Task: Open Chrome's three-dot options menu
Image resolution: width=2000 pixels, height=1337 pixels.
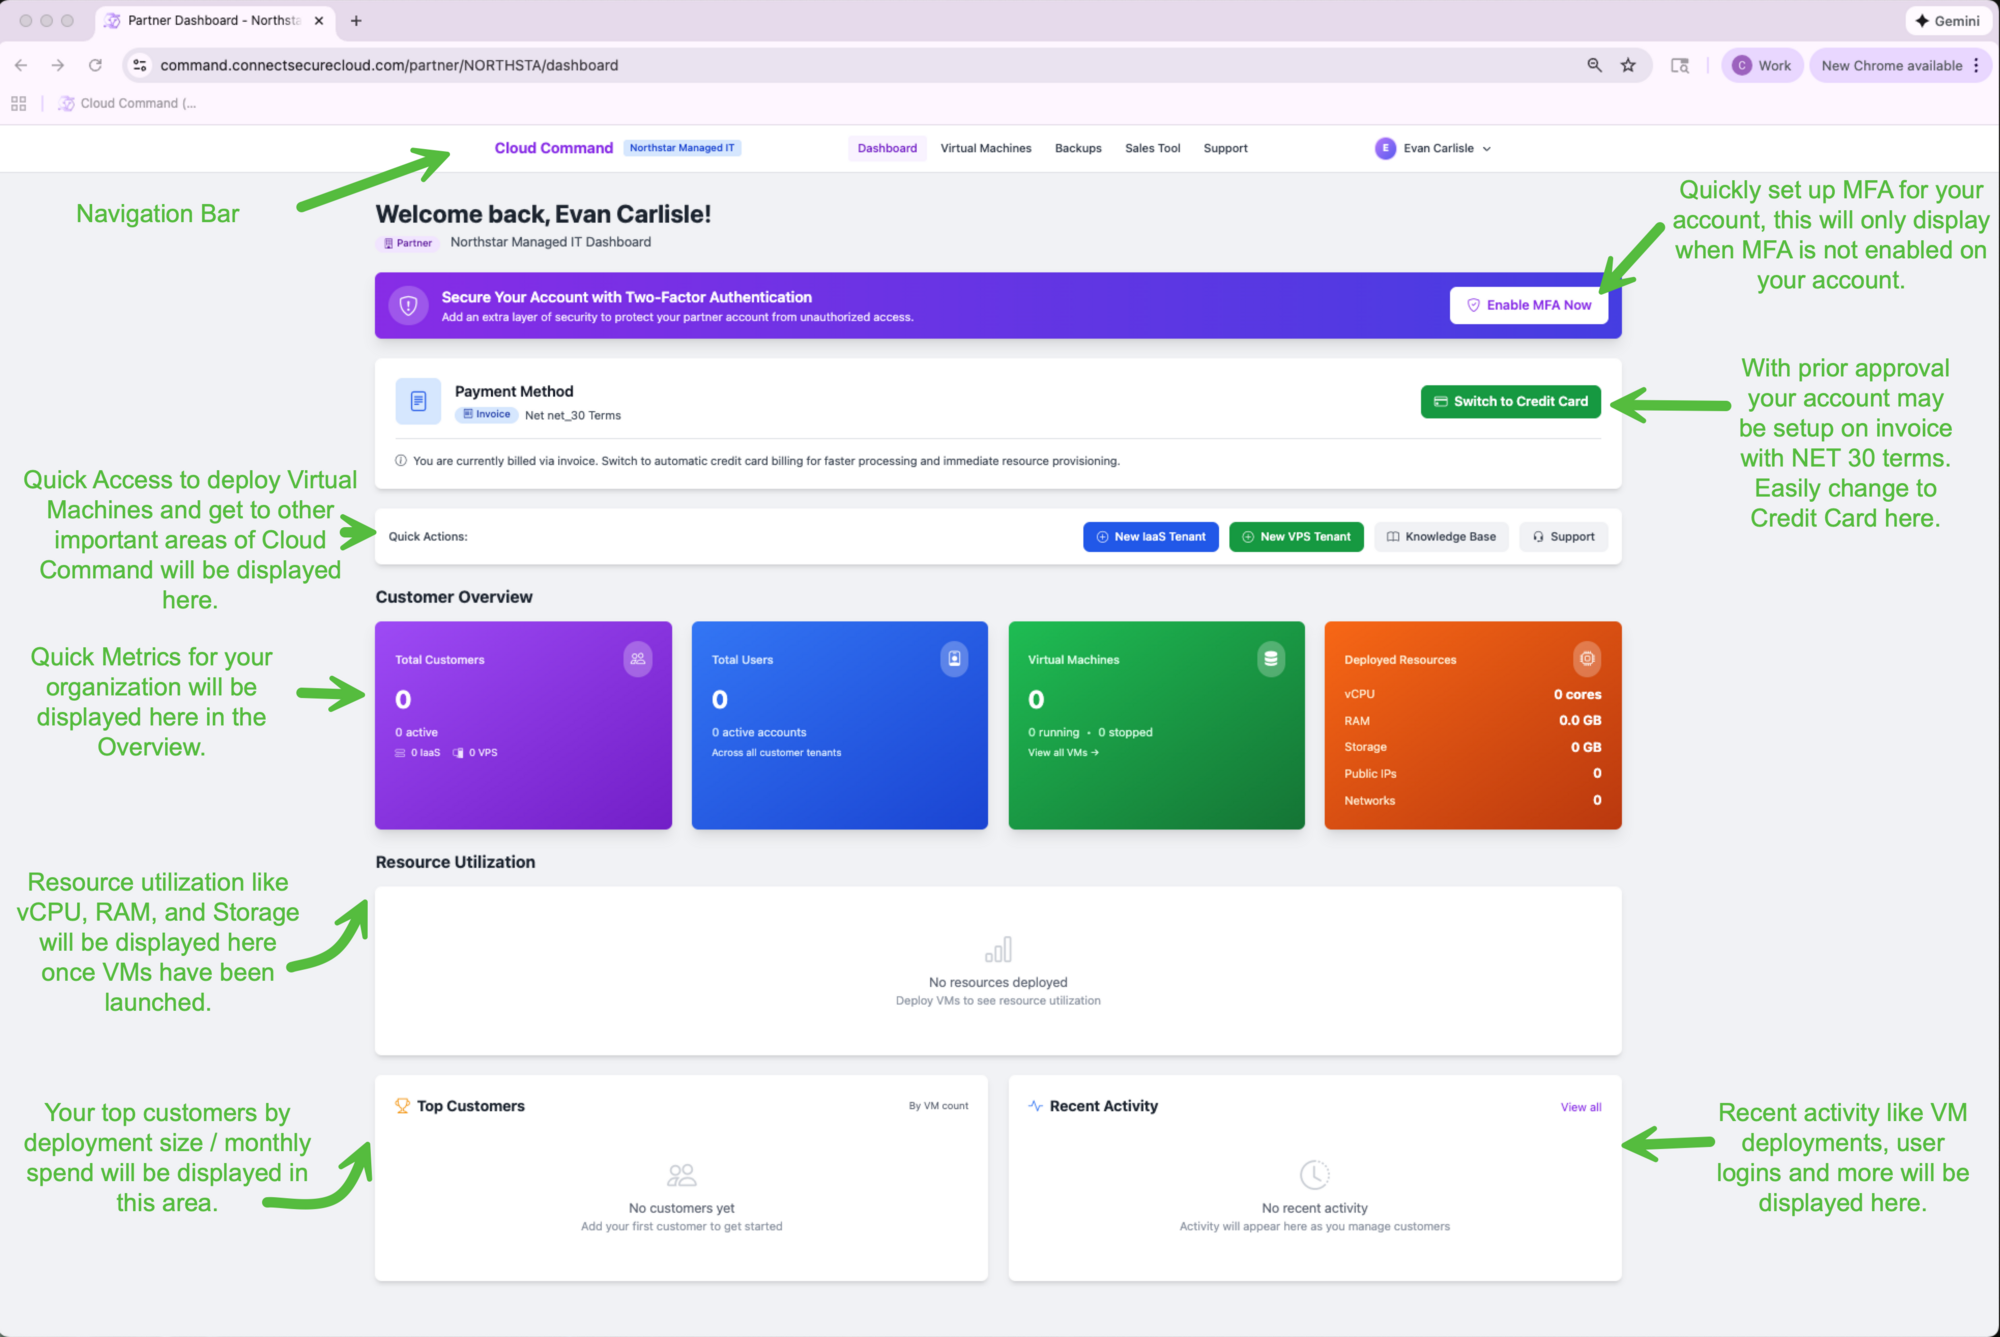Action: tap(1977, 65)
